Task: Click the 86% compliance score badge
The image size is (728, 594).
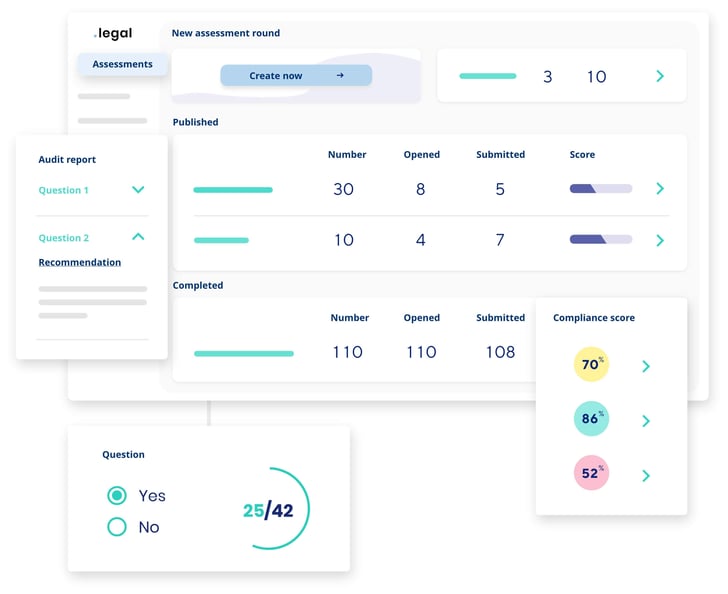Action: point(591,418)
